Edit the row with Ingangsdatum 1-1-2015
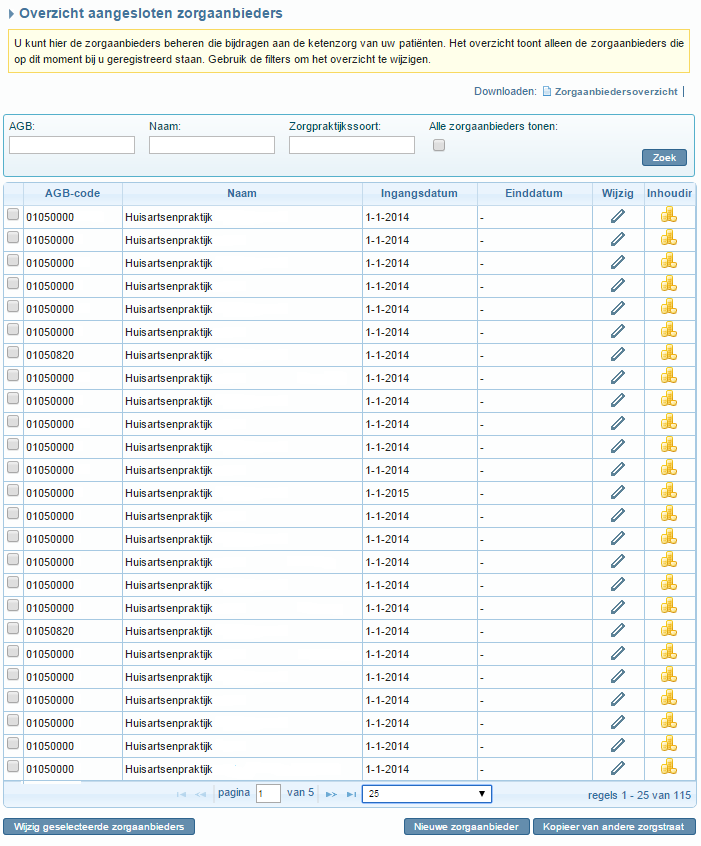701x846 pixels. [x=618, y=493]
